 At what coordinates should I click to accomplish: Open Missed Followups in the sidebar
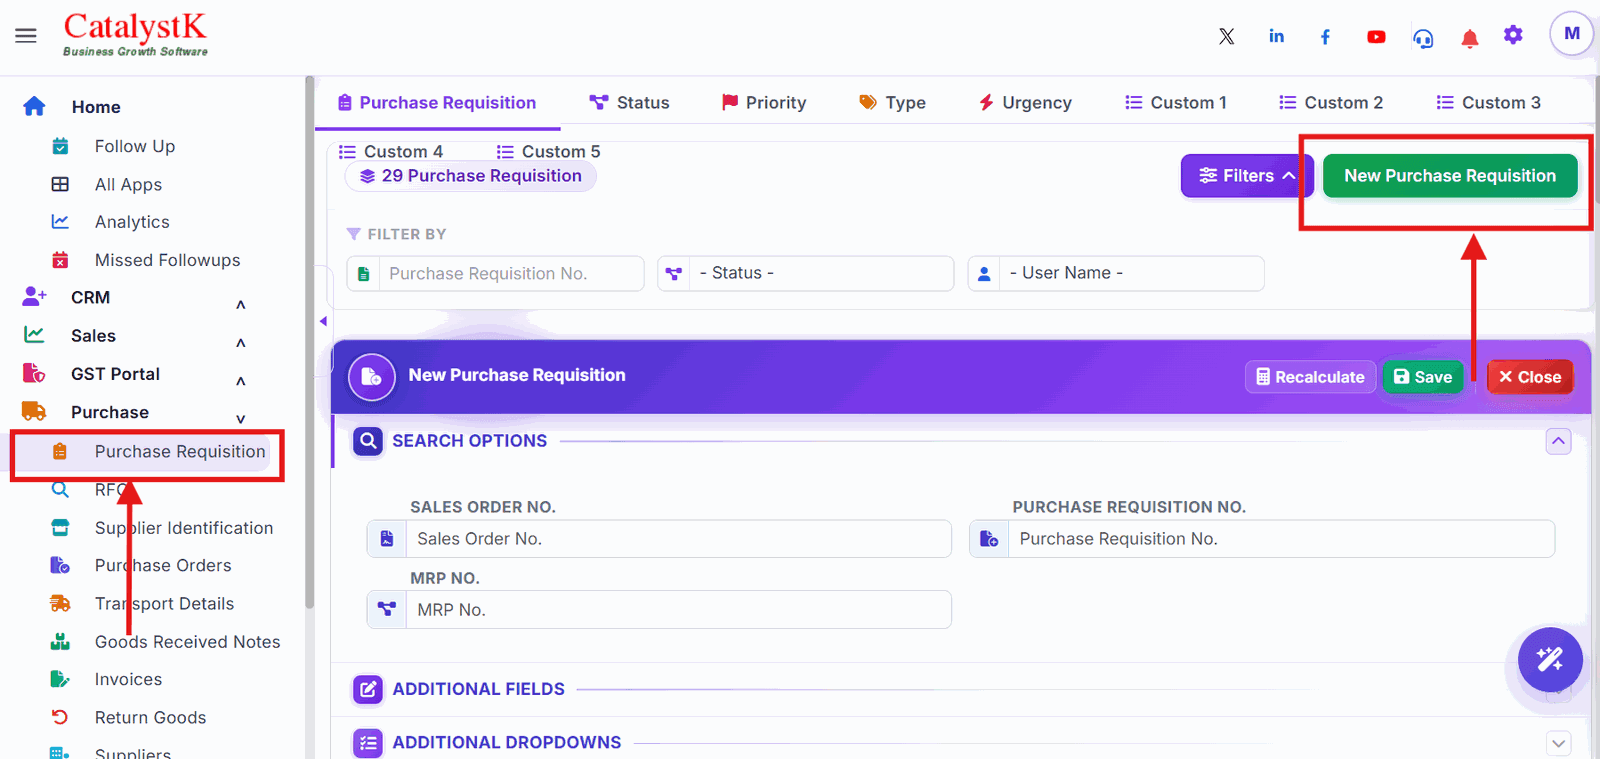tap(167, 260)
